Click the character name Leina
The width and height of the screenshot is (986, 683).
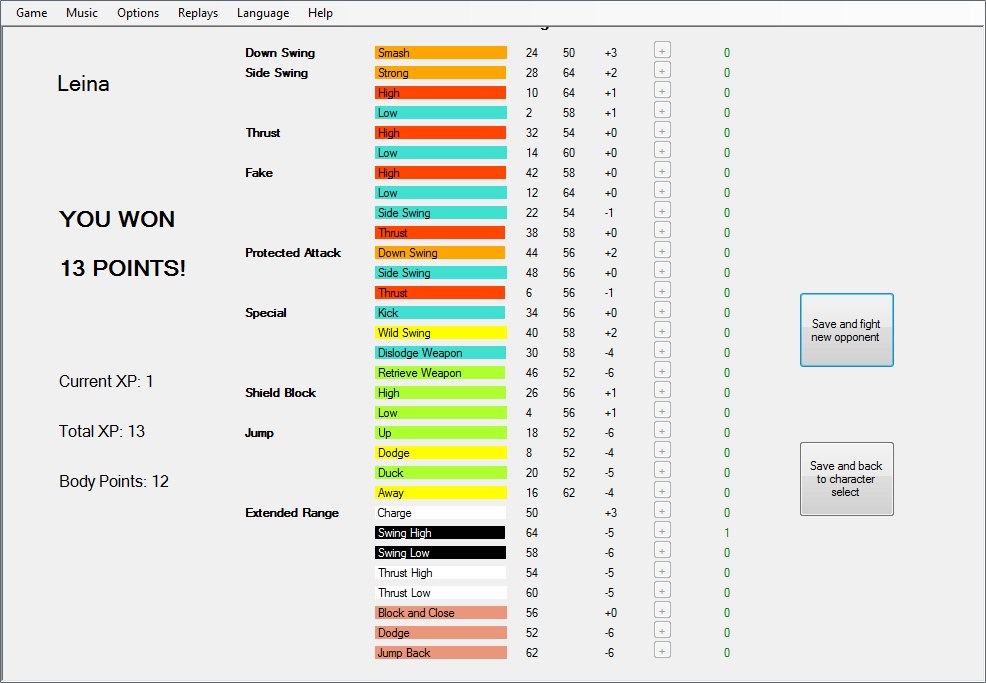[83, 84]
